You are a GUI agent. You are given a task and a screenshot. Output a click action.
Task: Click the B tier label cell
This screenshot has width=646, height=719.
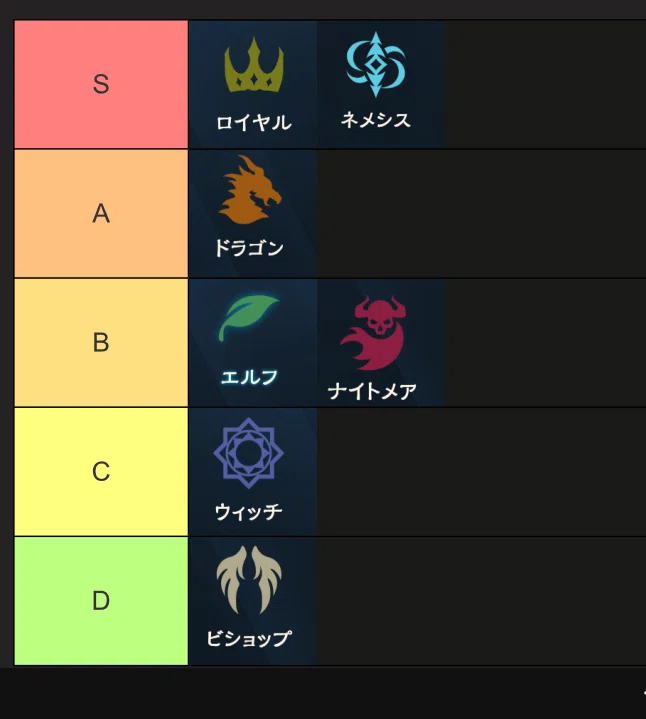101,343
